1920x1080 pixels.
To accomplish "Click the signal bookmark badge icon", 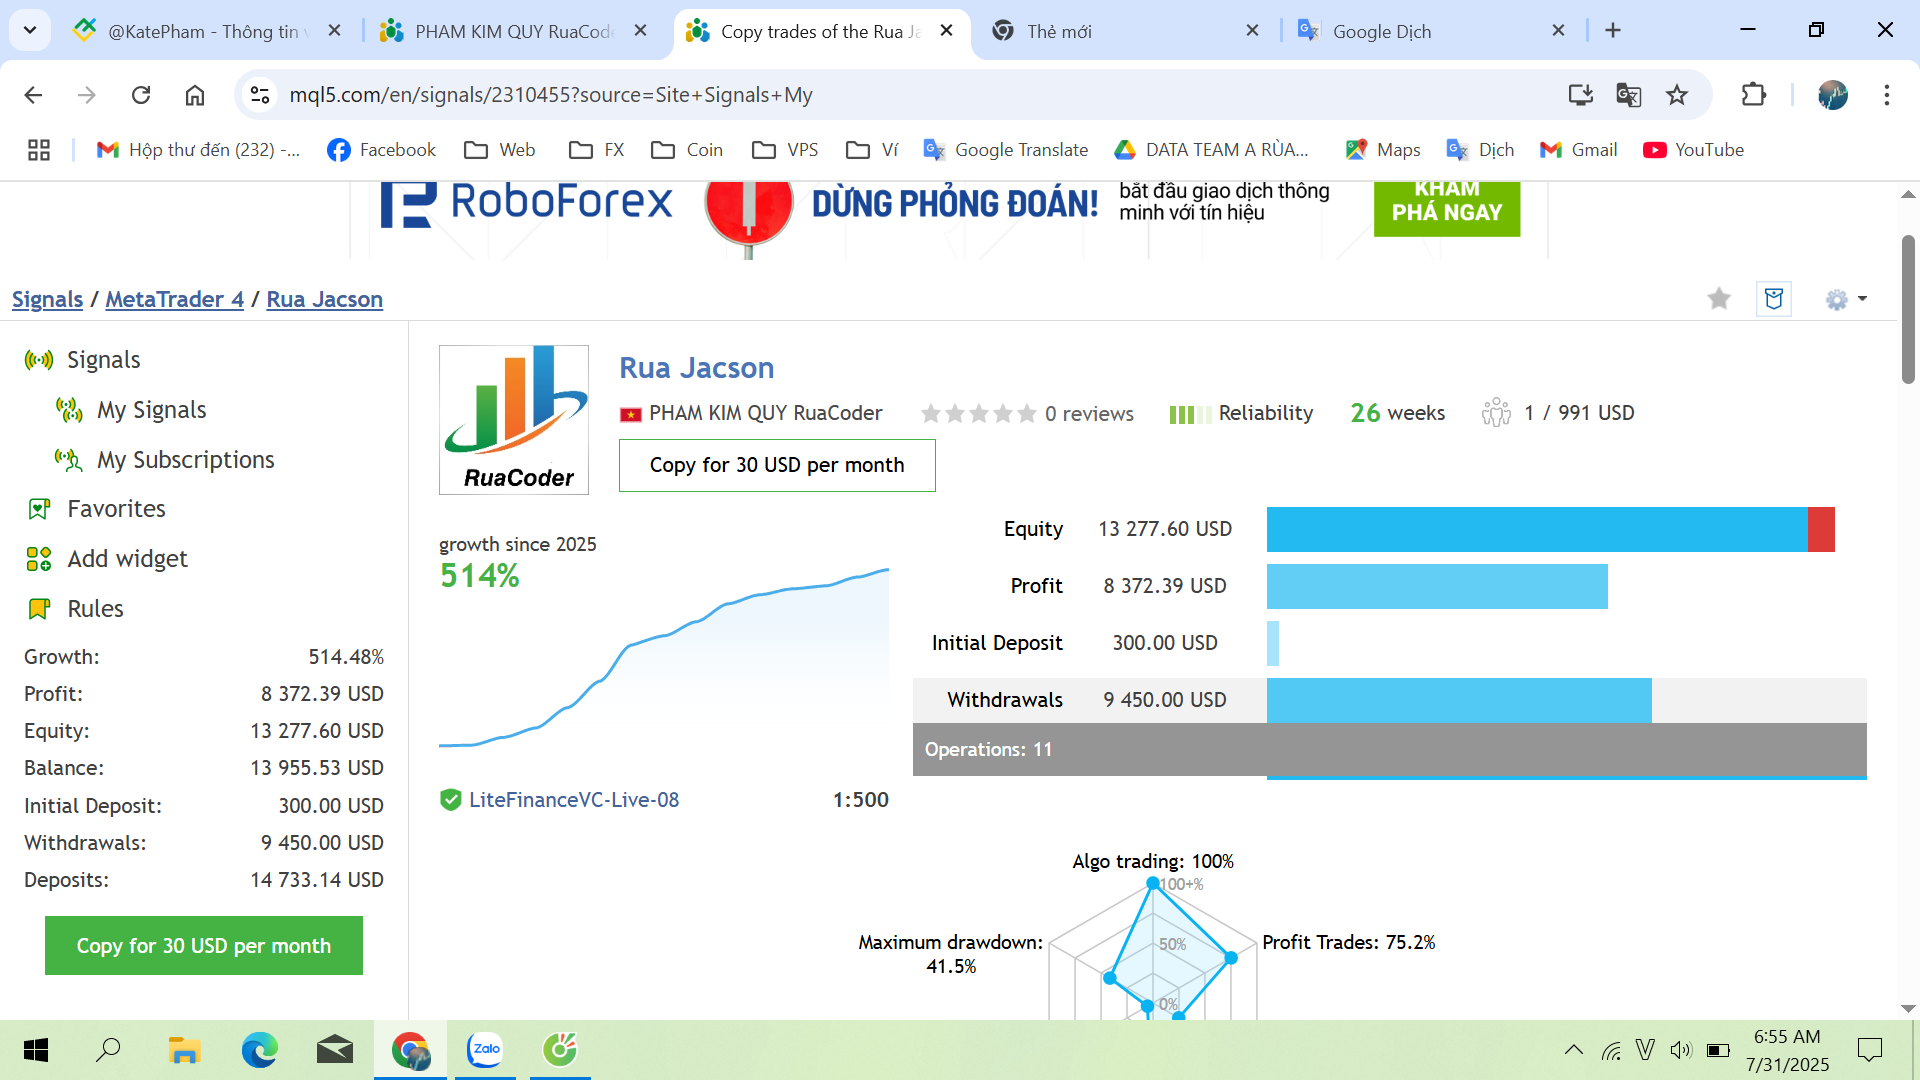I will pos(1774,299).
